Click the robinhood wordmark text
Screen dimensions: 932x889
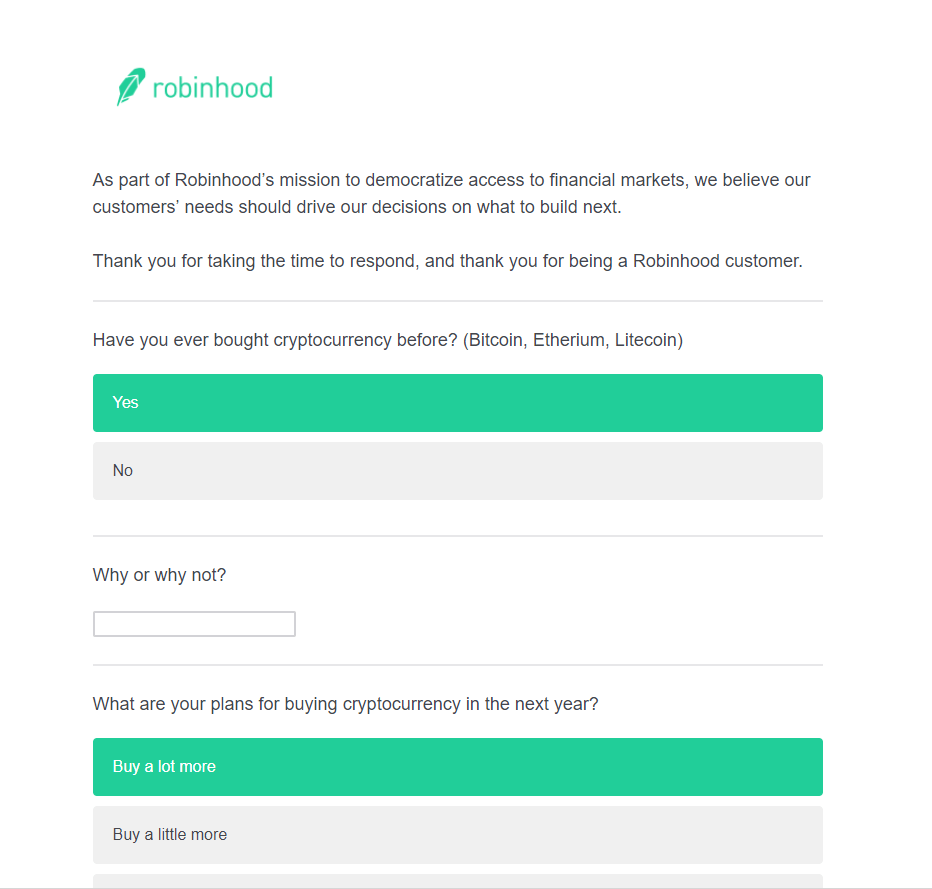(x=212, y=88)
